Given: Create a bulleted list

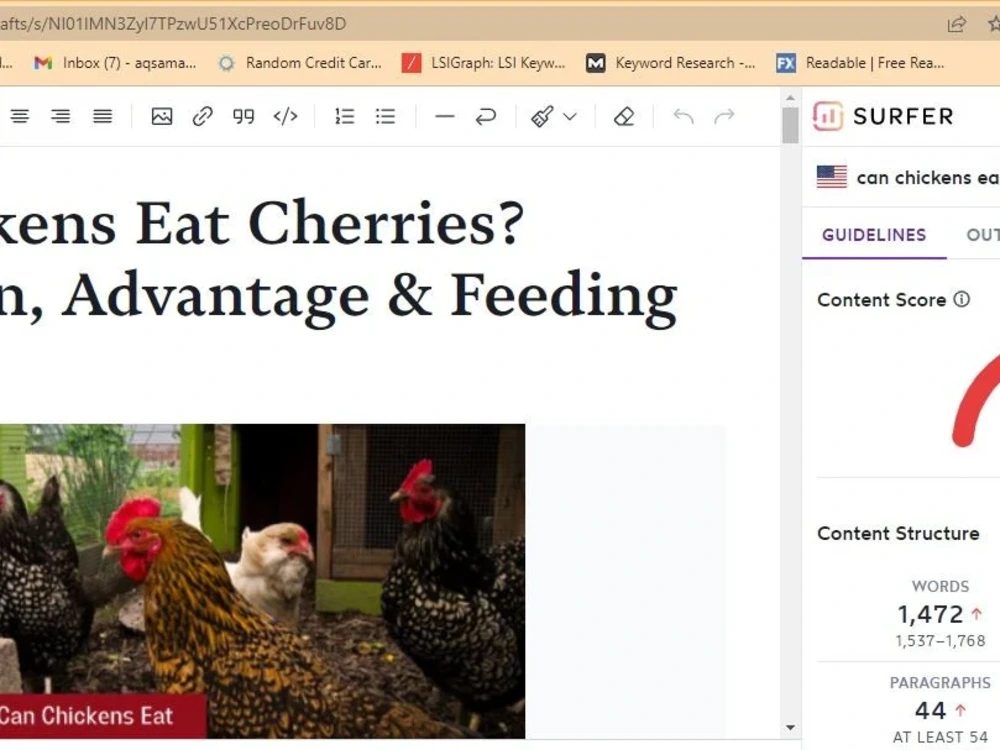Looking at the screenshot, I should click(x=386, y=116).
